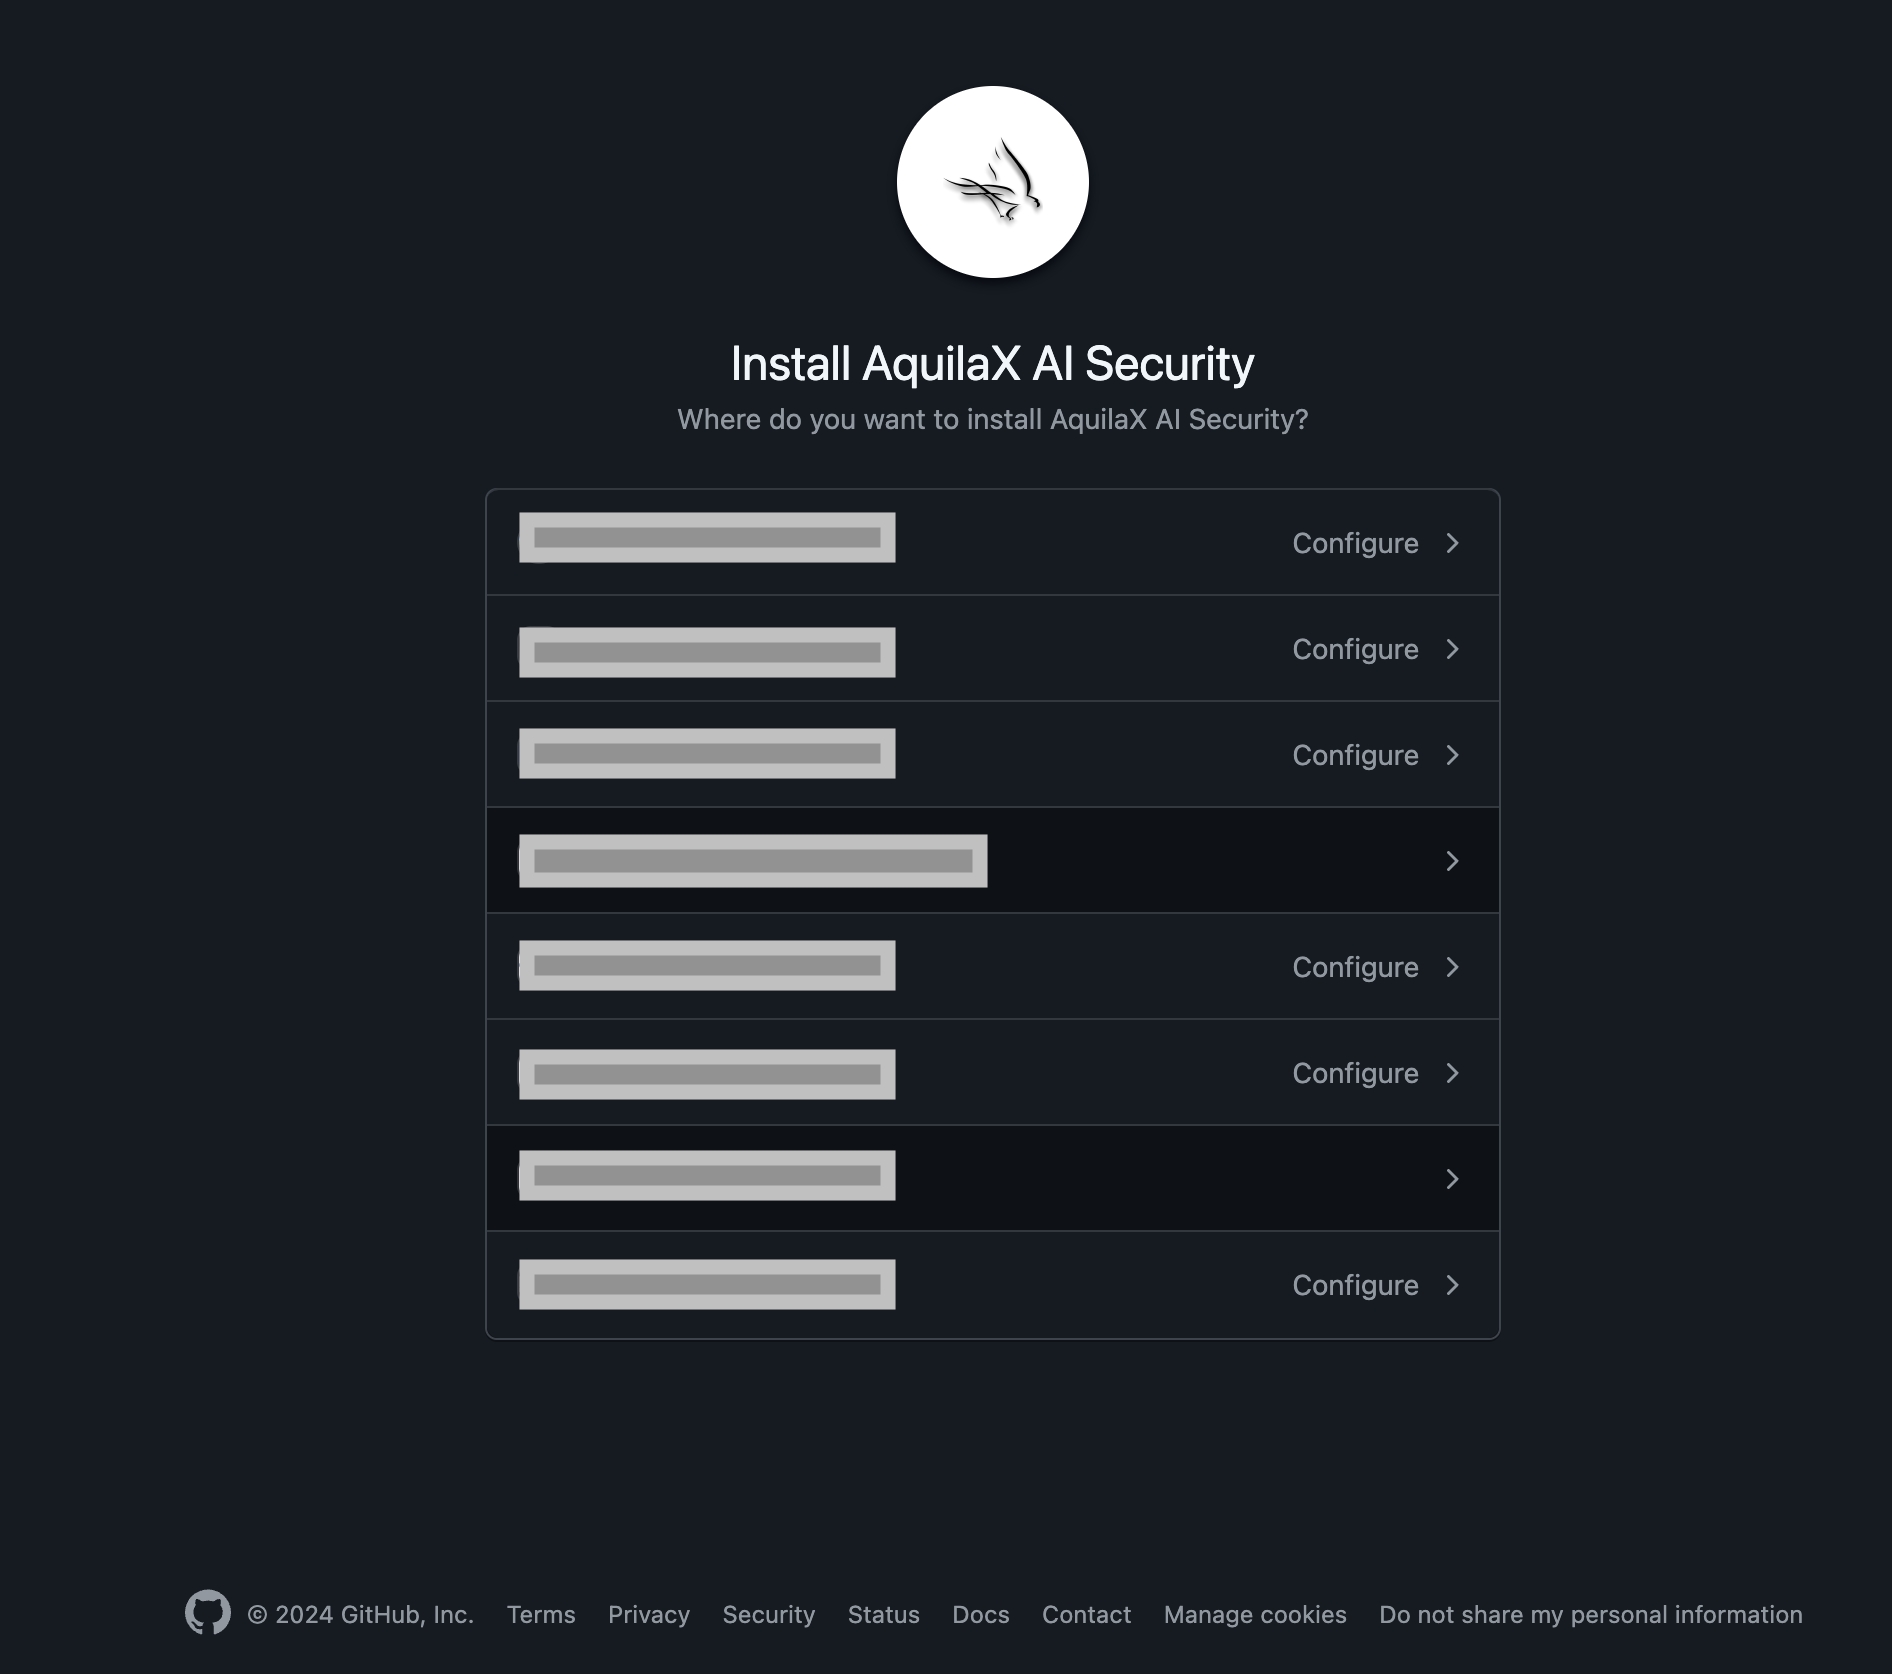This screenshot has height=1674, width=1892.
Task: Open the Docs footer link
Action: 981,1614
